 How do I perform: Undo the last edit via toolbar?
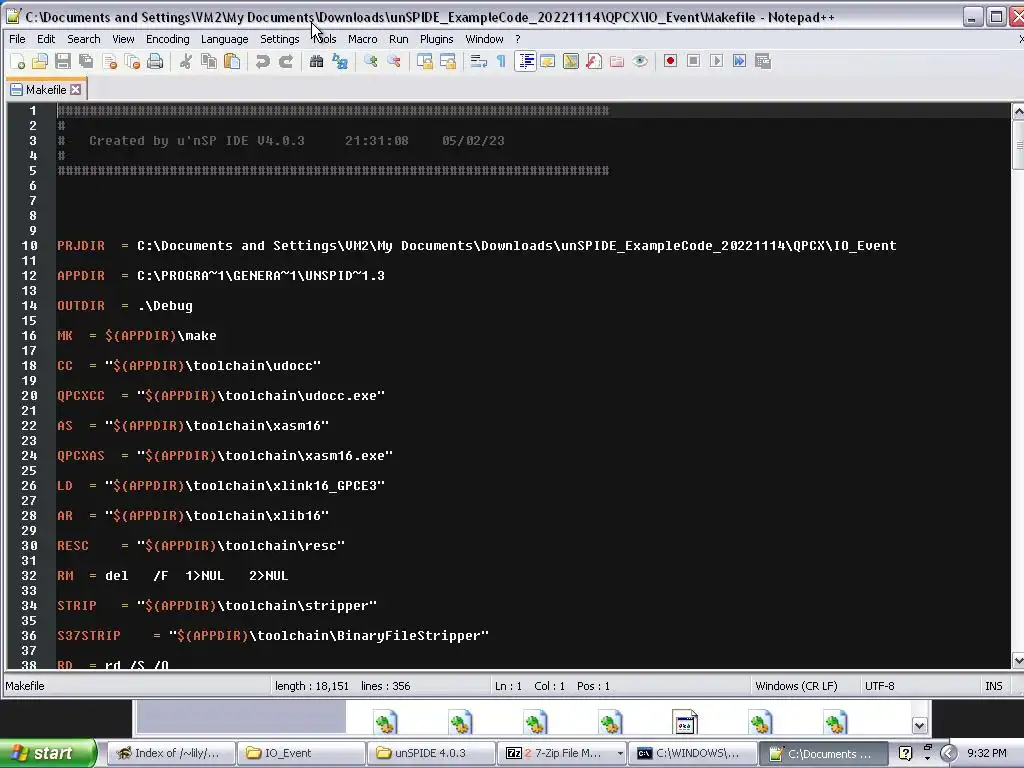pyautogui.click(x=263, y=61)
